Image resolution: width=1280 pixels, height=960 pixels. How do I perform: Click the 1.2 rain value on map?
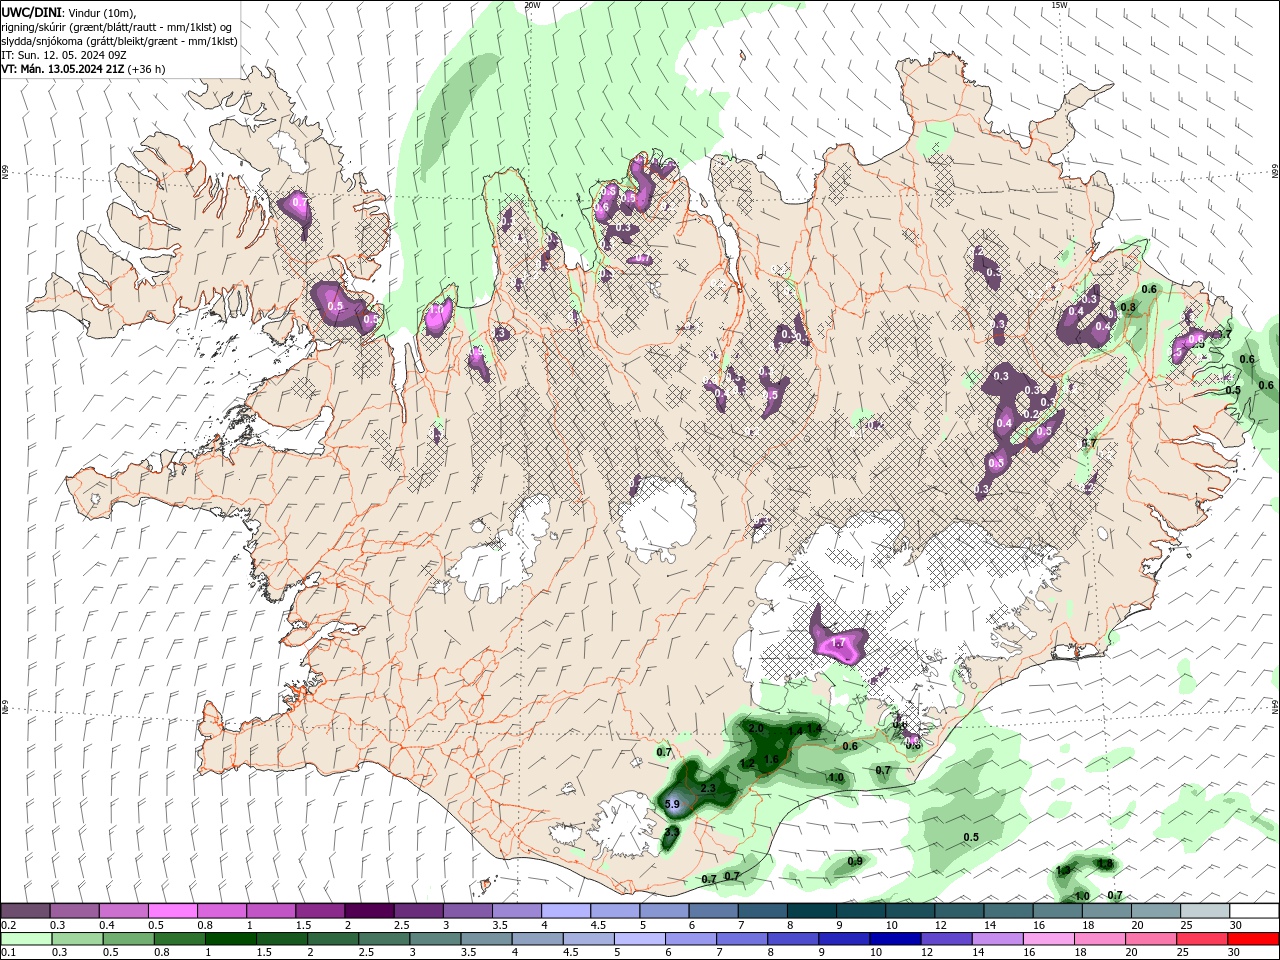point(747,763)
